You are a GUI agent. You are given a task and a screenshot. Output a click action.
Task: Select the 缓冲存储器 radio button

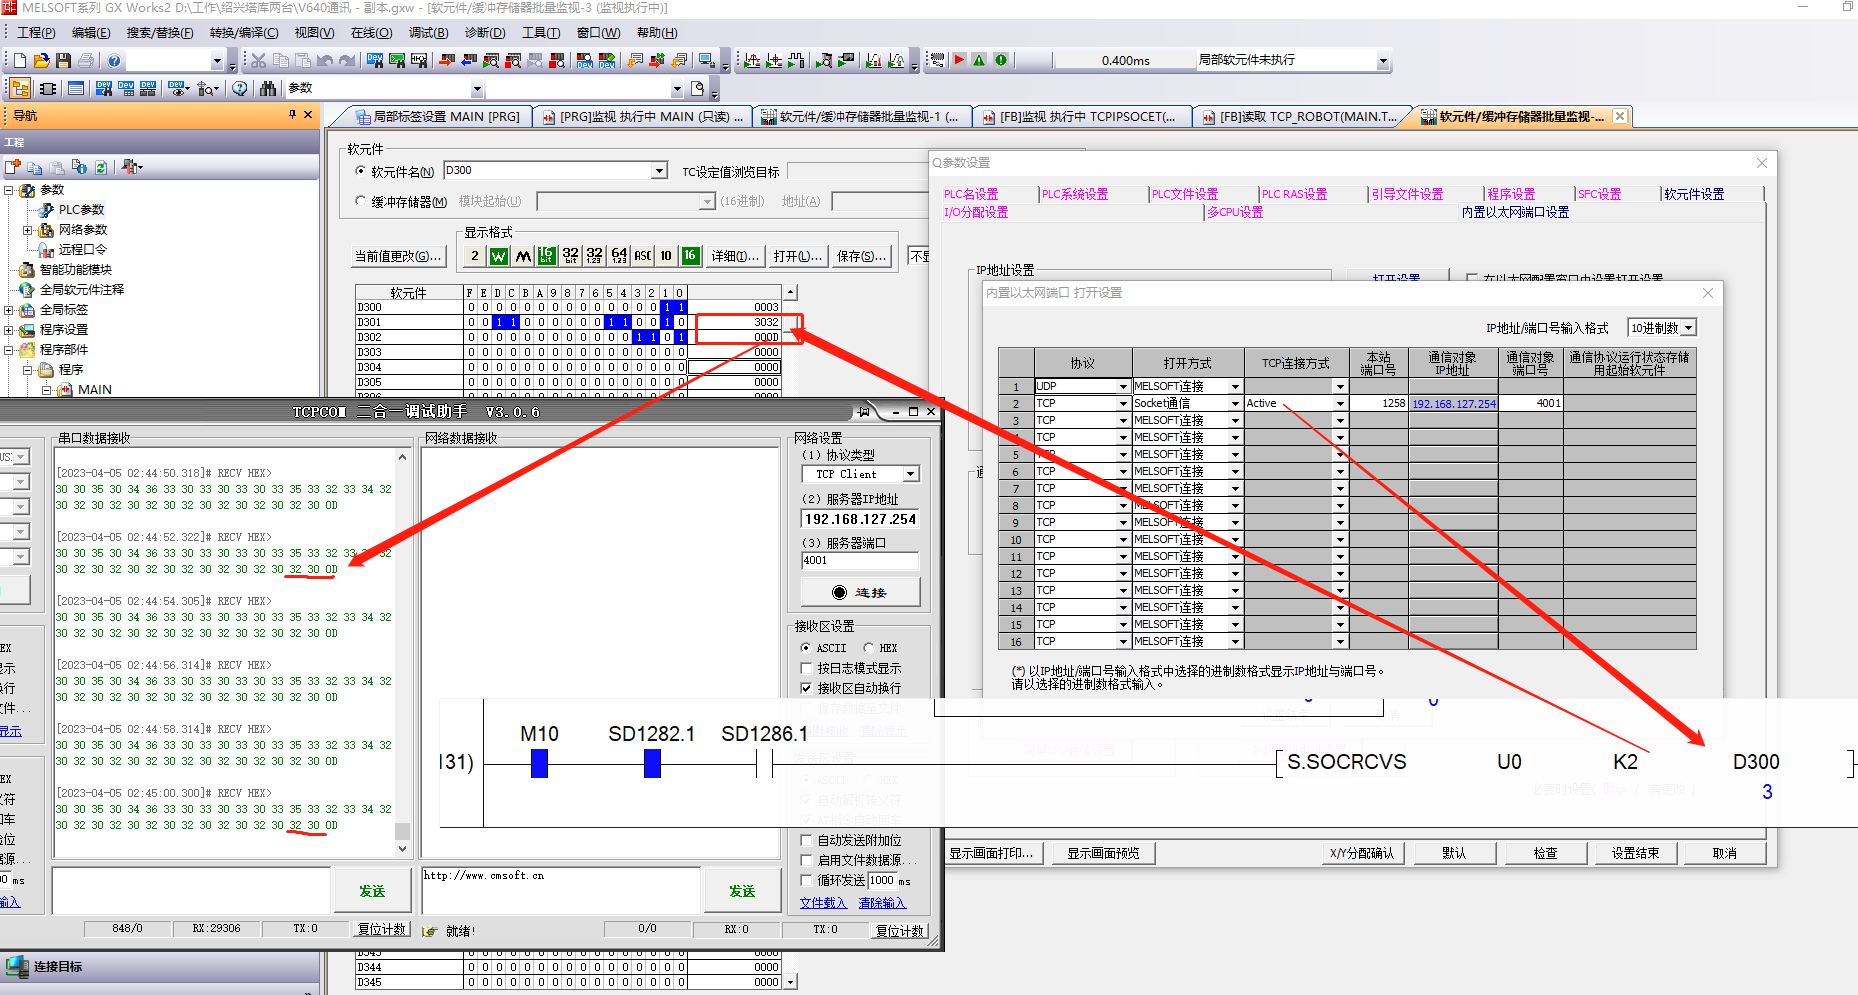tap(361, 201)
